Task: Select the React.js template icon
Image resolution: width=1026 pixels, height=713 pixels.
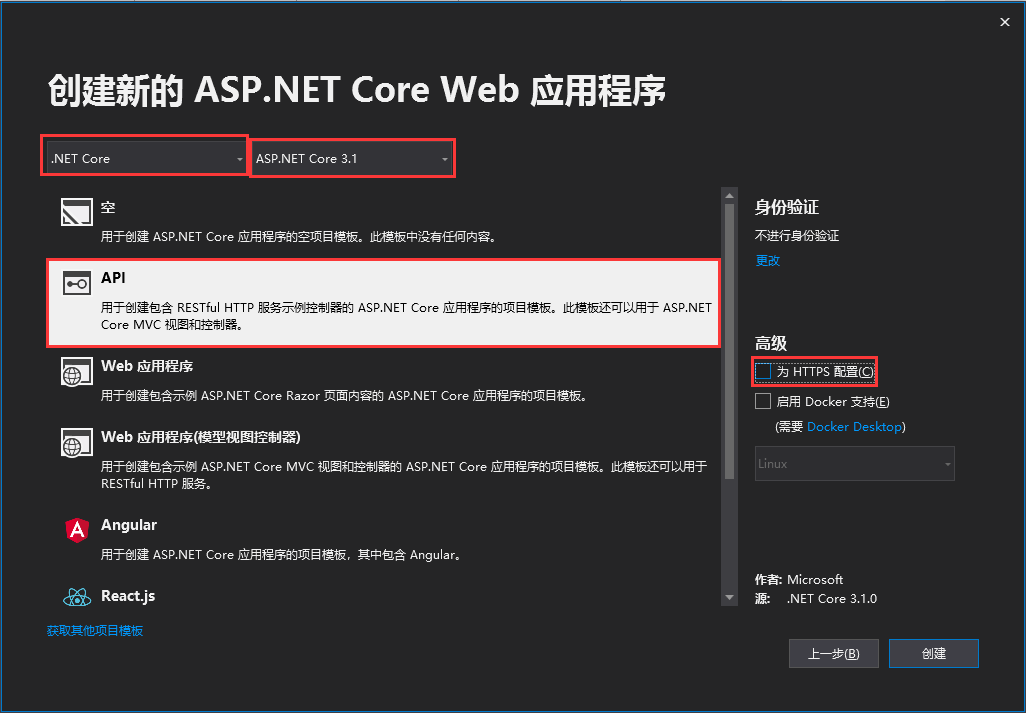Action: coord(78,596)
